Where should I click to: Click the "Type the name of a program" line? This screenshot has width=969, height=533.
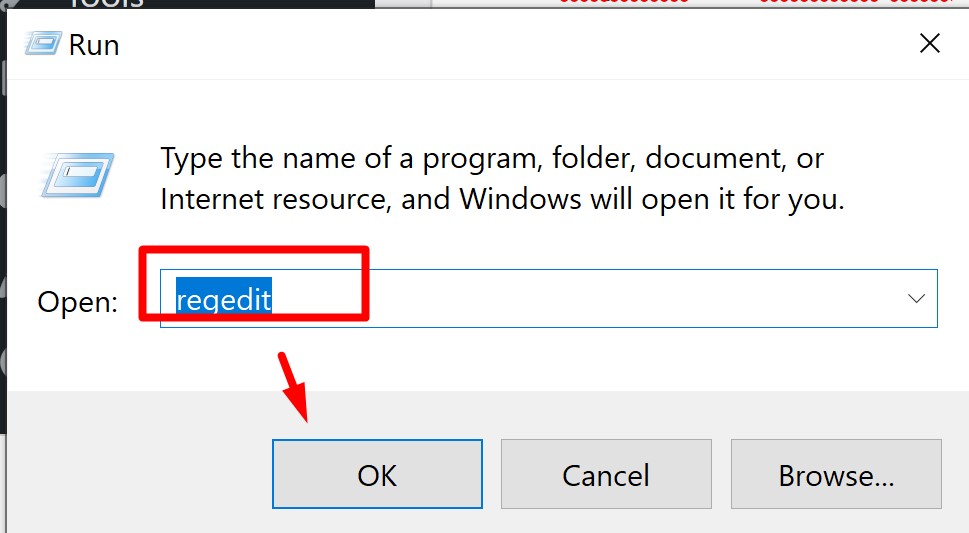pos(492,159)
